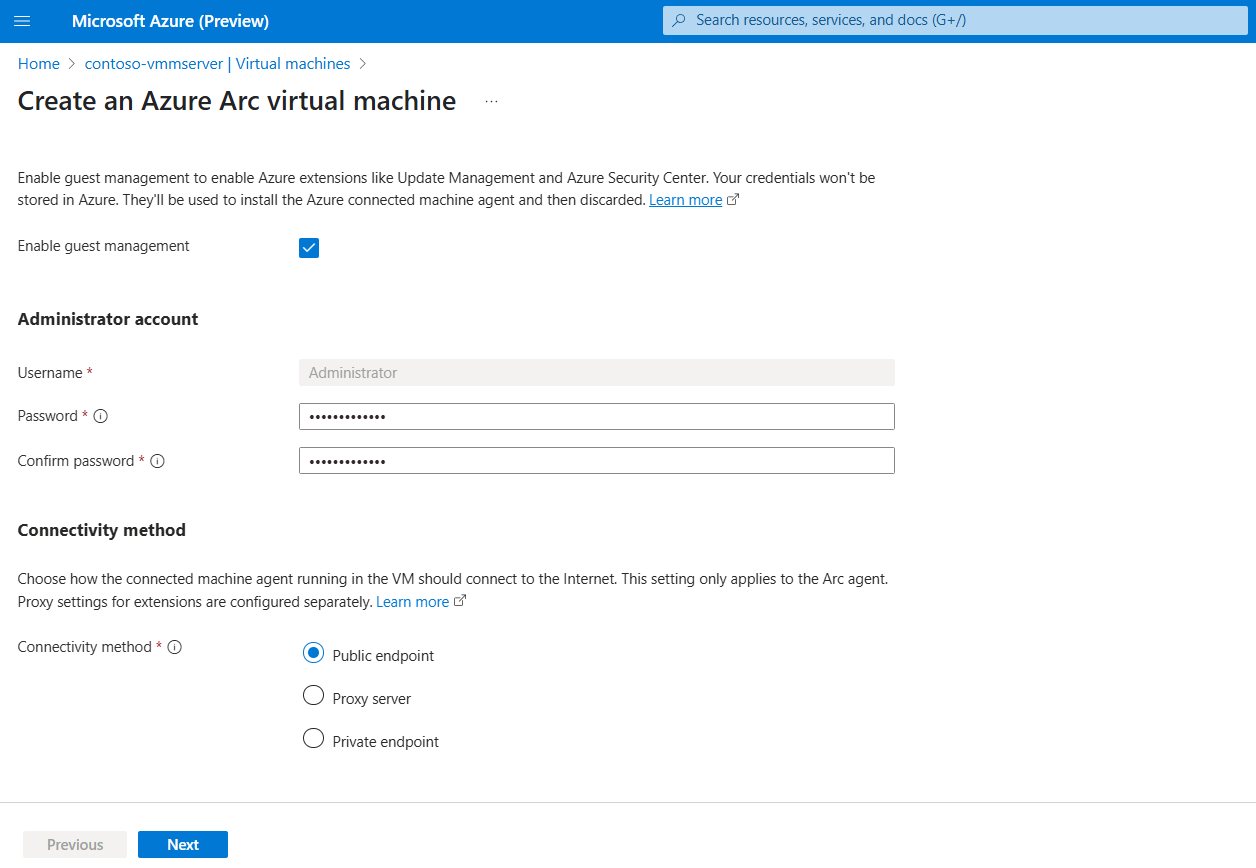Click external link icon after guest management Learn more
Screen dimensions: 1256x868
coord(733,200)
